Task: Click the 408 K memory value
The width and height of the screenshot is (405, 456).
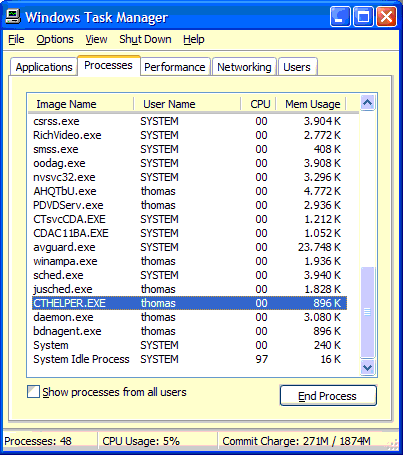Action: coord(327,149)
